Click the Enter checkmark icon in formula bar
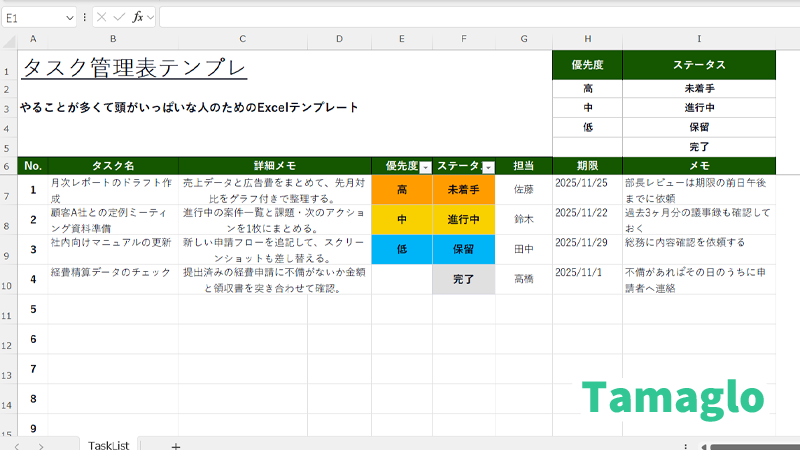Screen dimensions: 800x450 pyautogui.click(x=119, y=17)
